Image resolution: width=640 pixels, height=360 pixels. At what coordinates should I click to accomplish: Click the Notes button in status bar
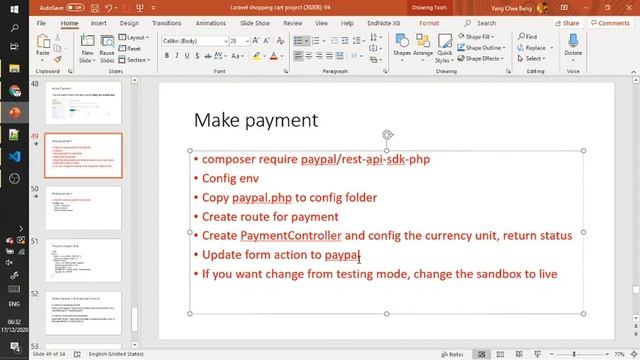452,354
